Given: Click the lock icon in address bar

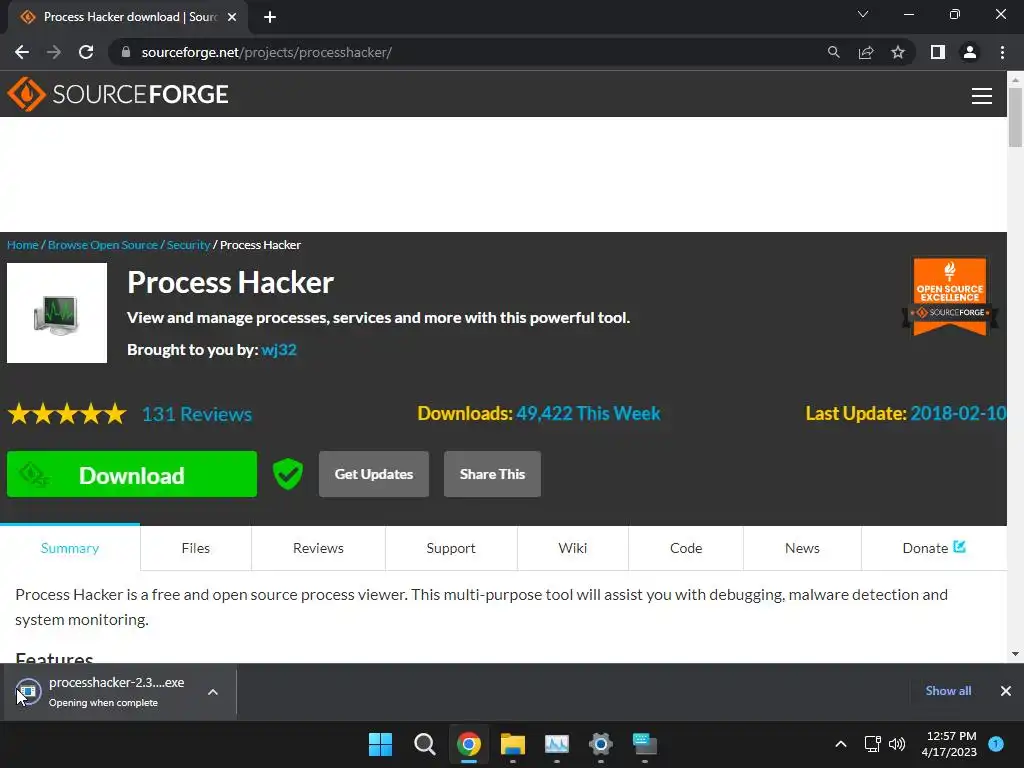Looking at the screenshot, I should point(126,52).
